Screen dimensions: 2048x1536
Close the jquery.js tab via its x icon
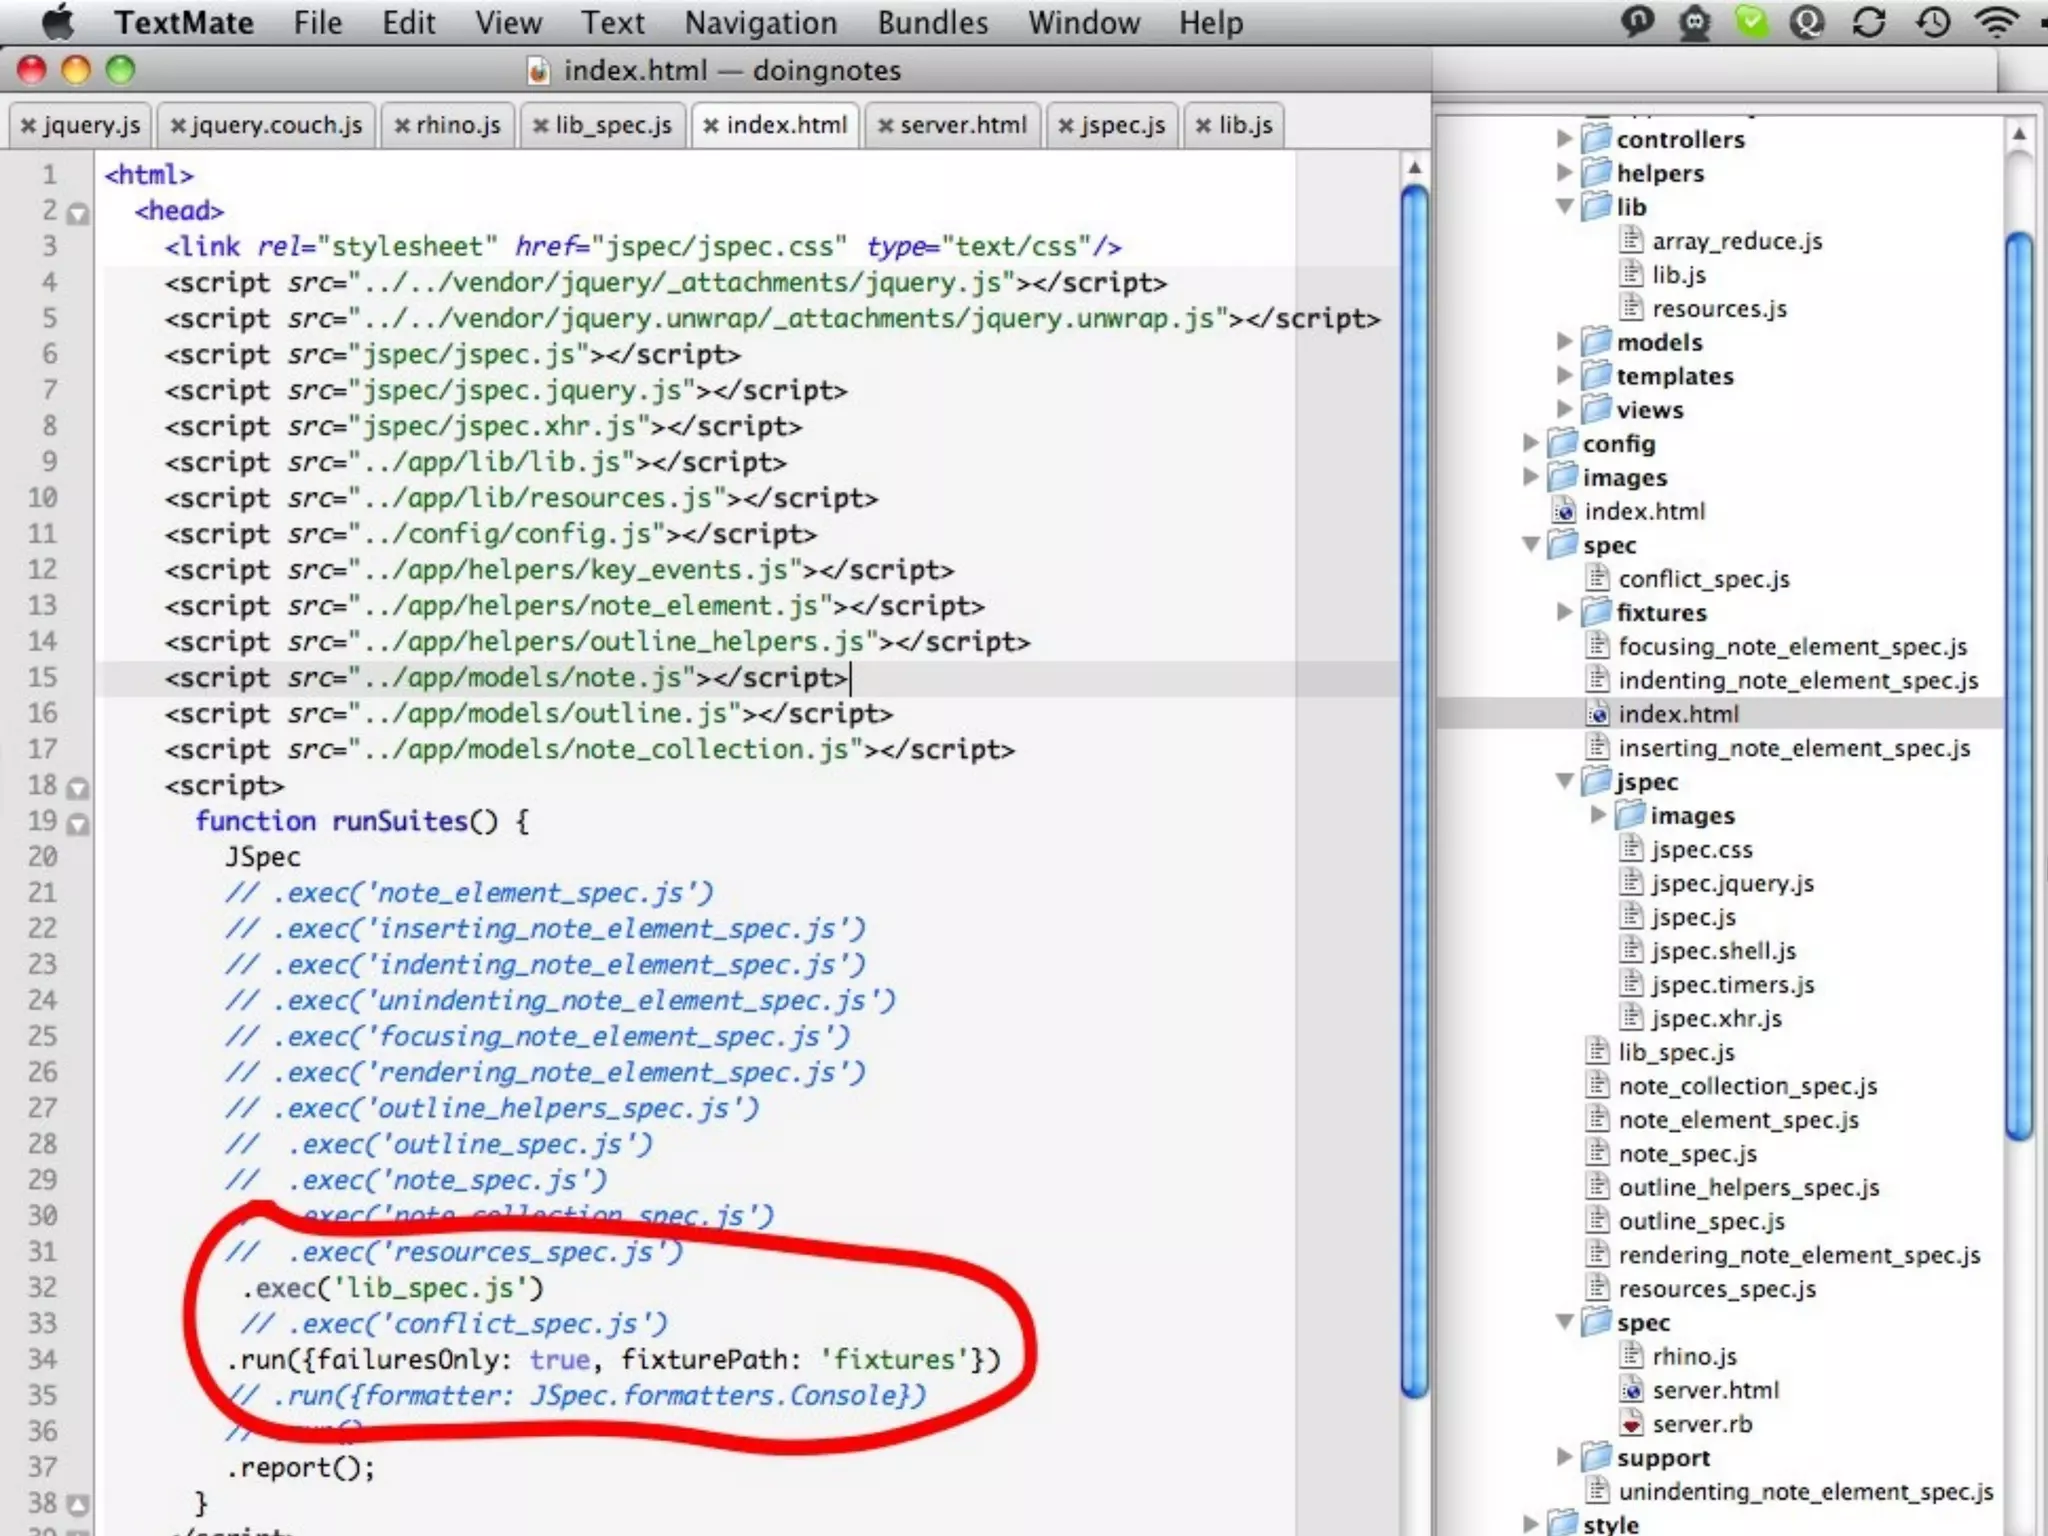point(28,126)
